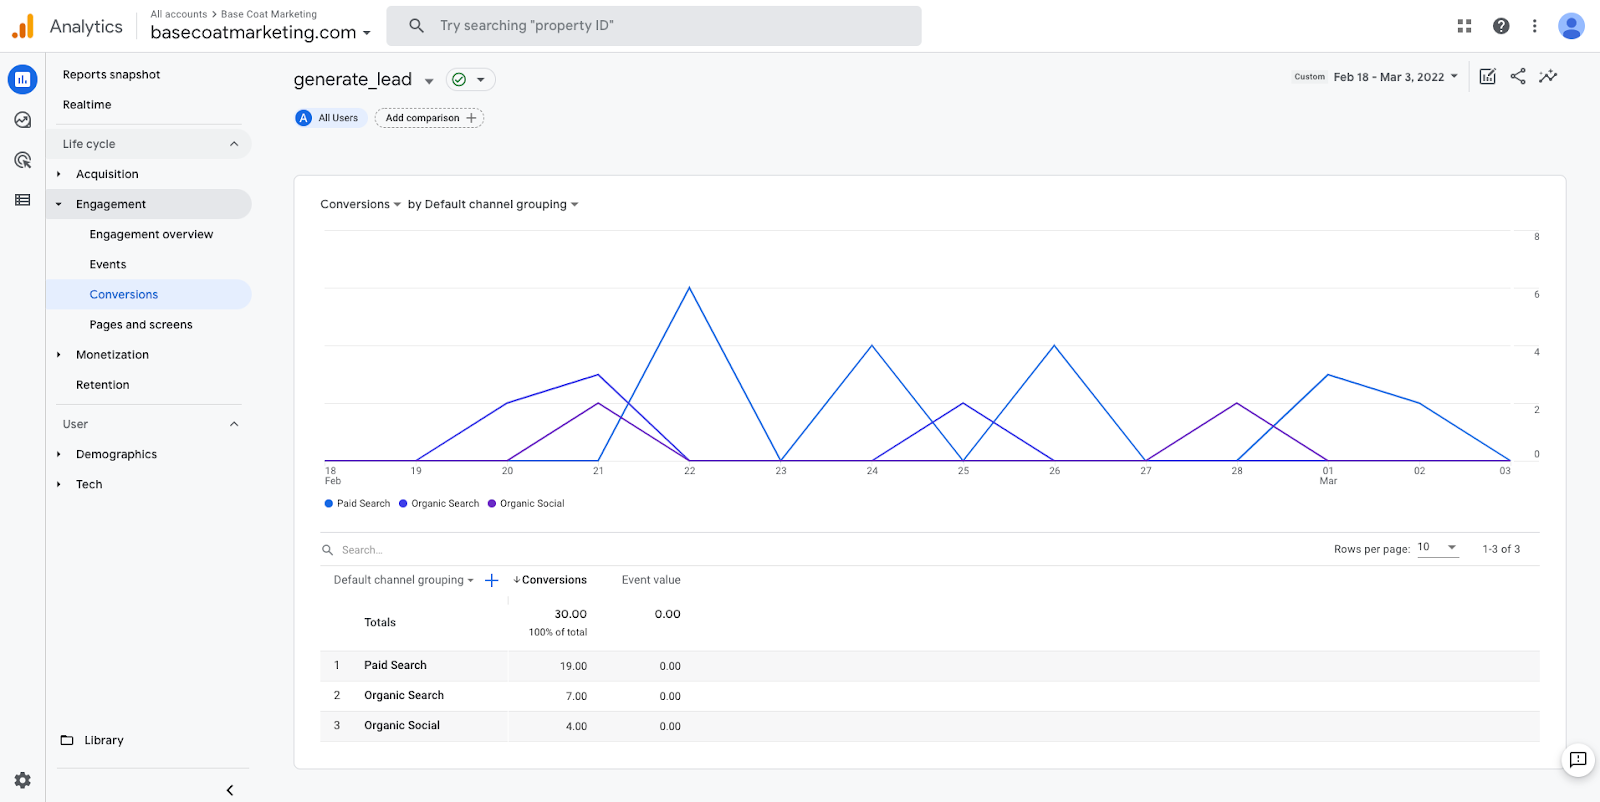Click the Share this report icon

coord(1518,76)
